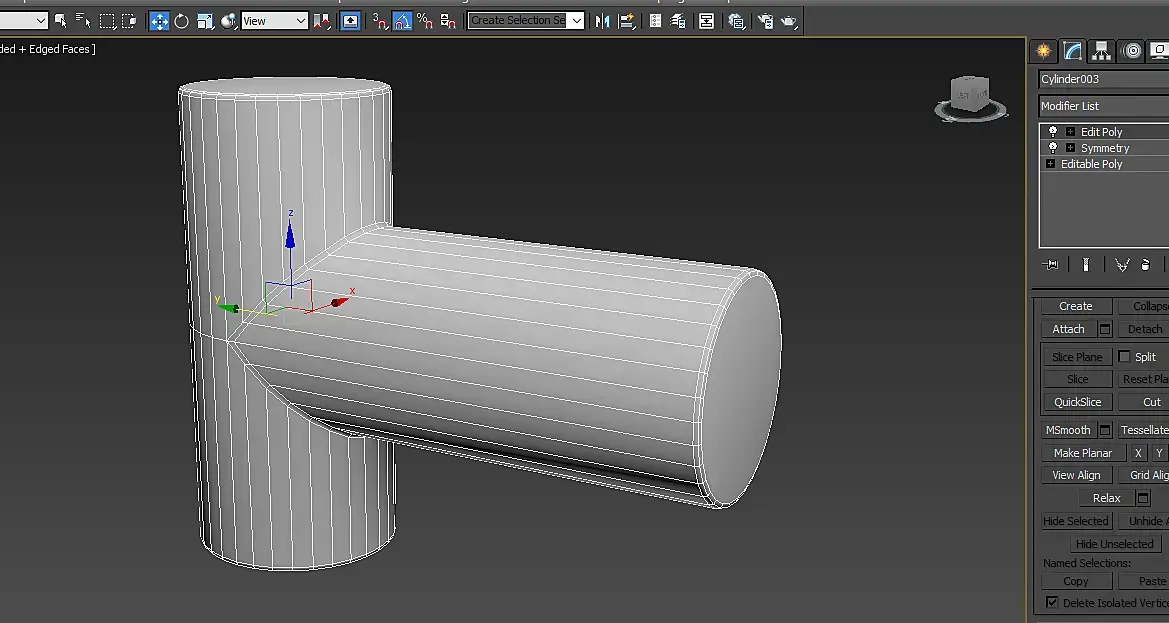Click the teapot Render icon
Screen dimensions: 1169x623
tap(789, 21)
